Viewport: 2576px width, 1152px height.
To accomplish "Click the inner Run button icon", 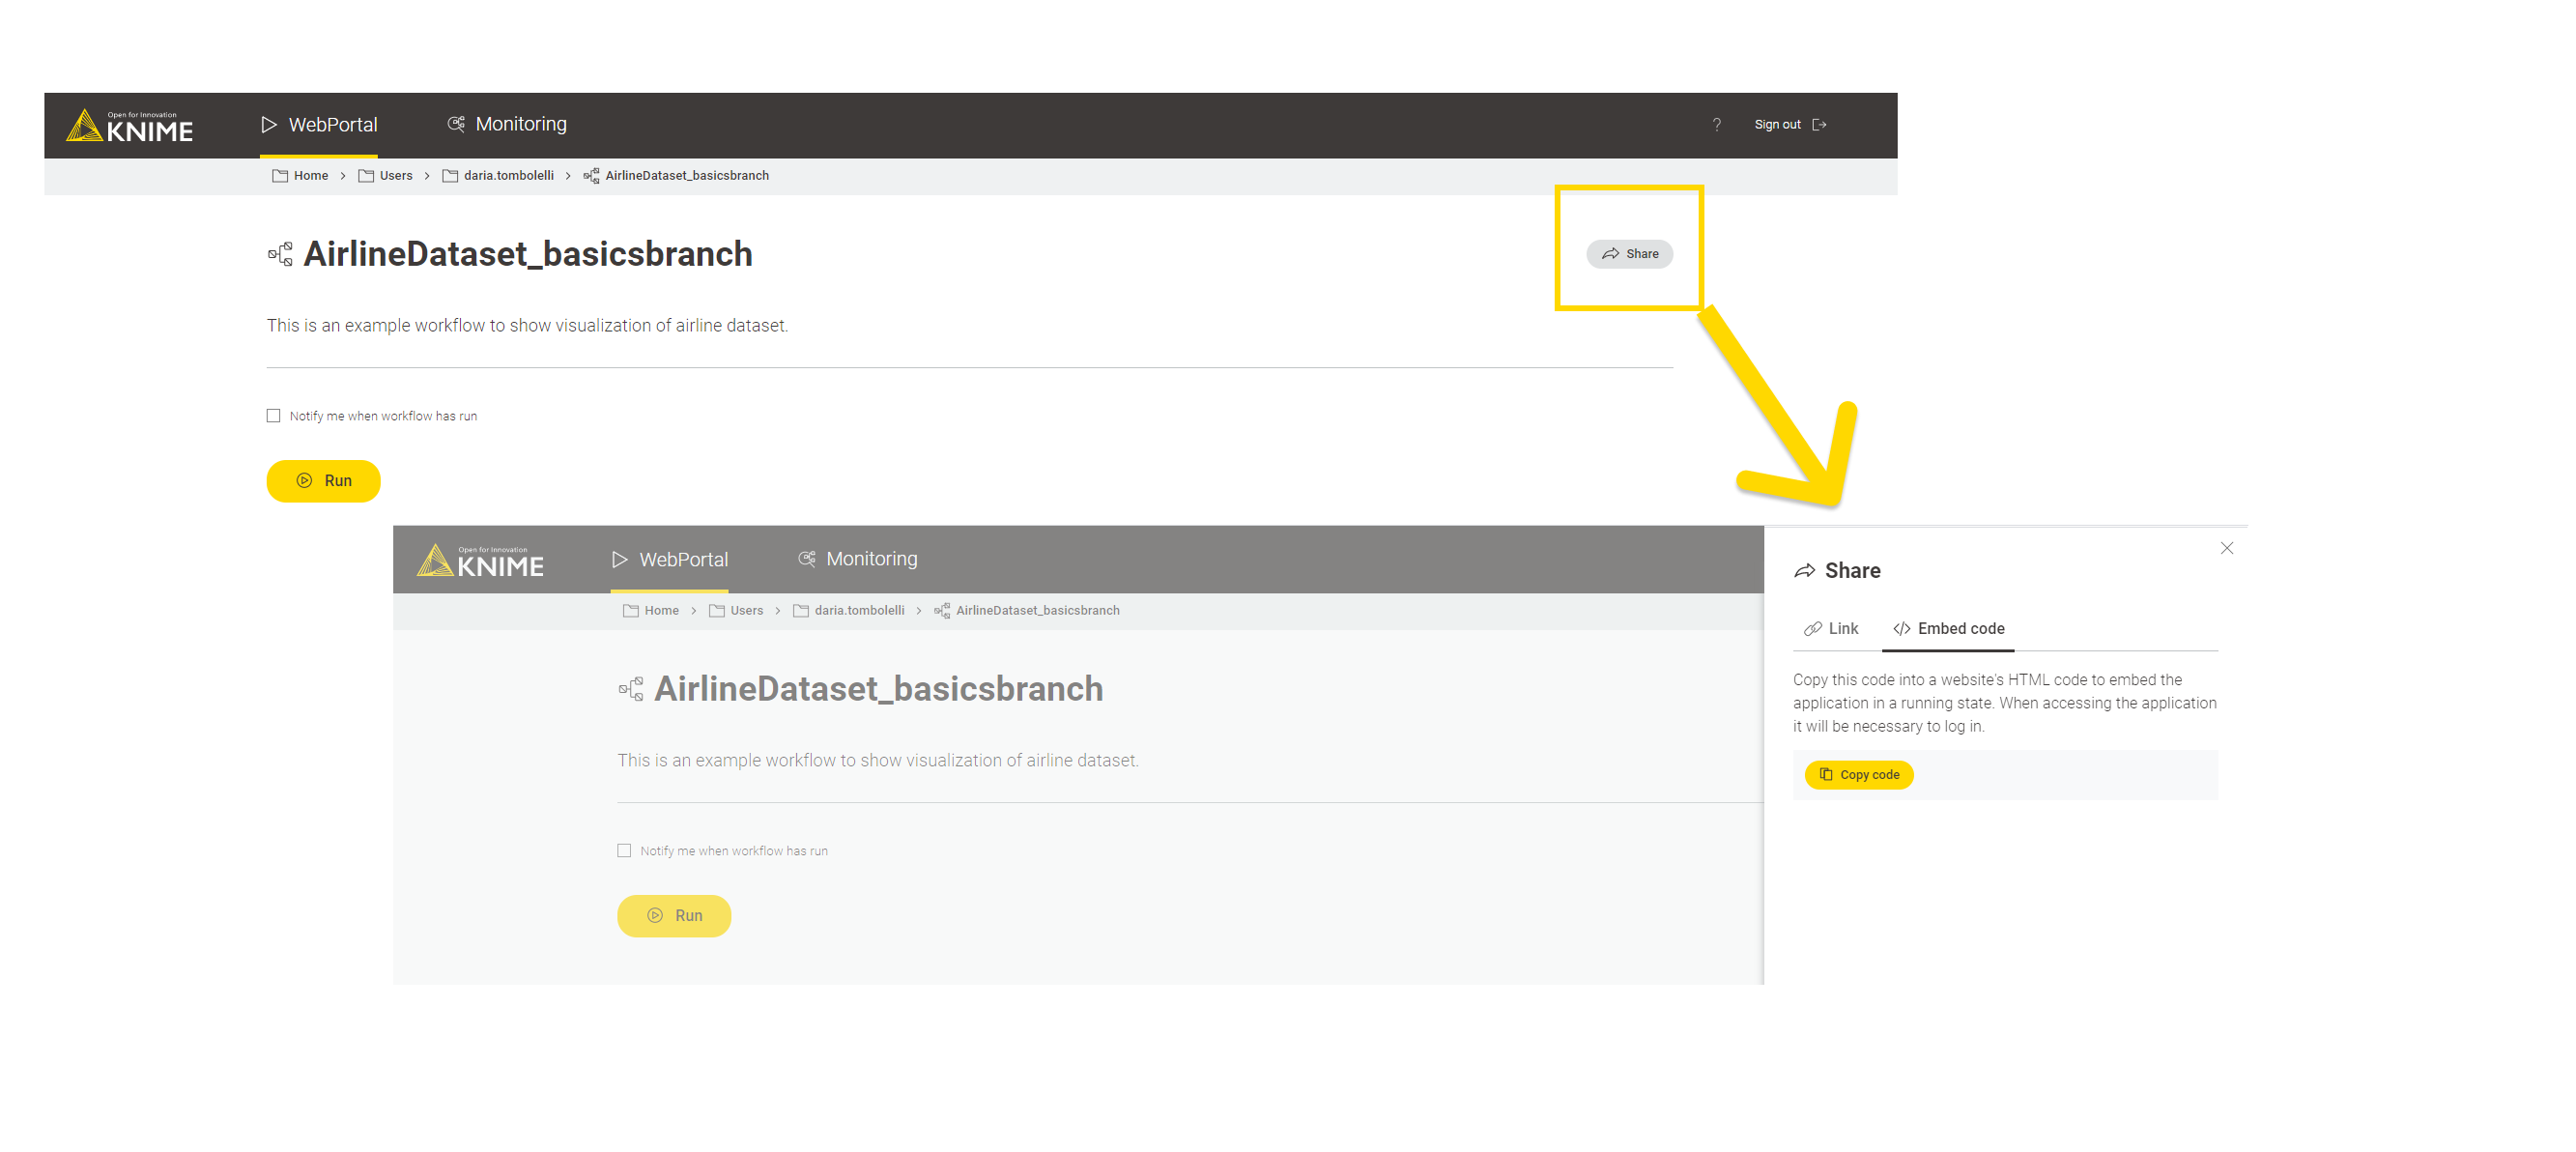I will tap(654, 915).
